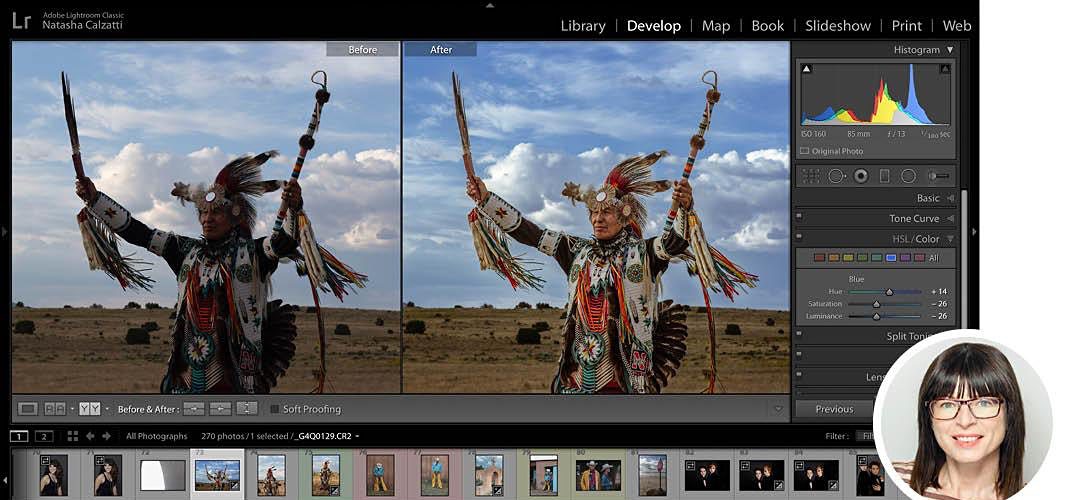The width and height of the screenshot is (1066, 500).
Task: Switch to Loupe view mode
Action: click(x=28, y=409)
